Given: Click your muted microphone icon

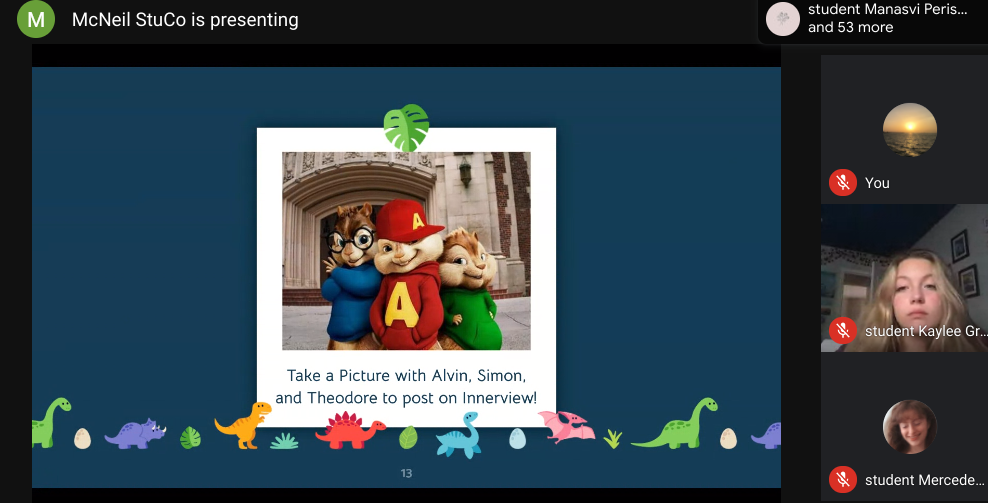Looking at the screenshot, I should (x=842, y=183).
